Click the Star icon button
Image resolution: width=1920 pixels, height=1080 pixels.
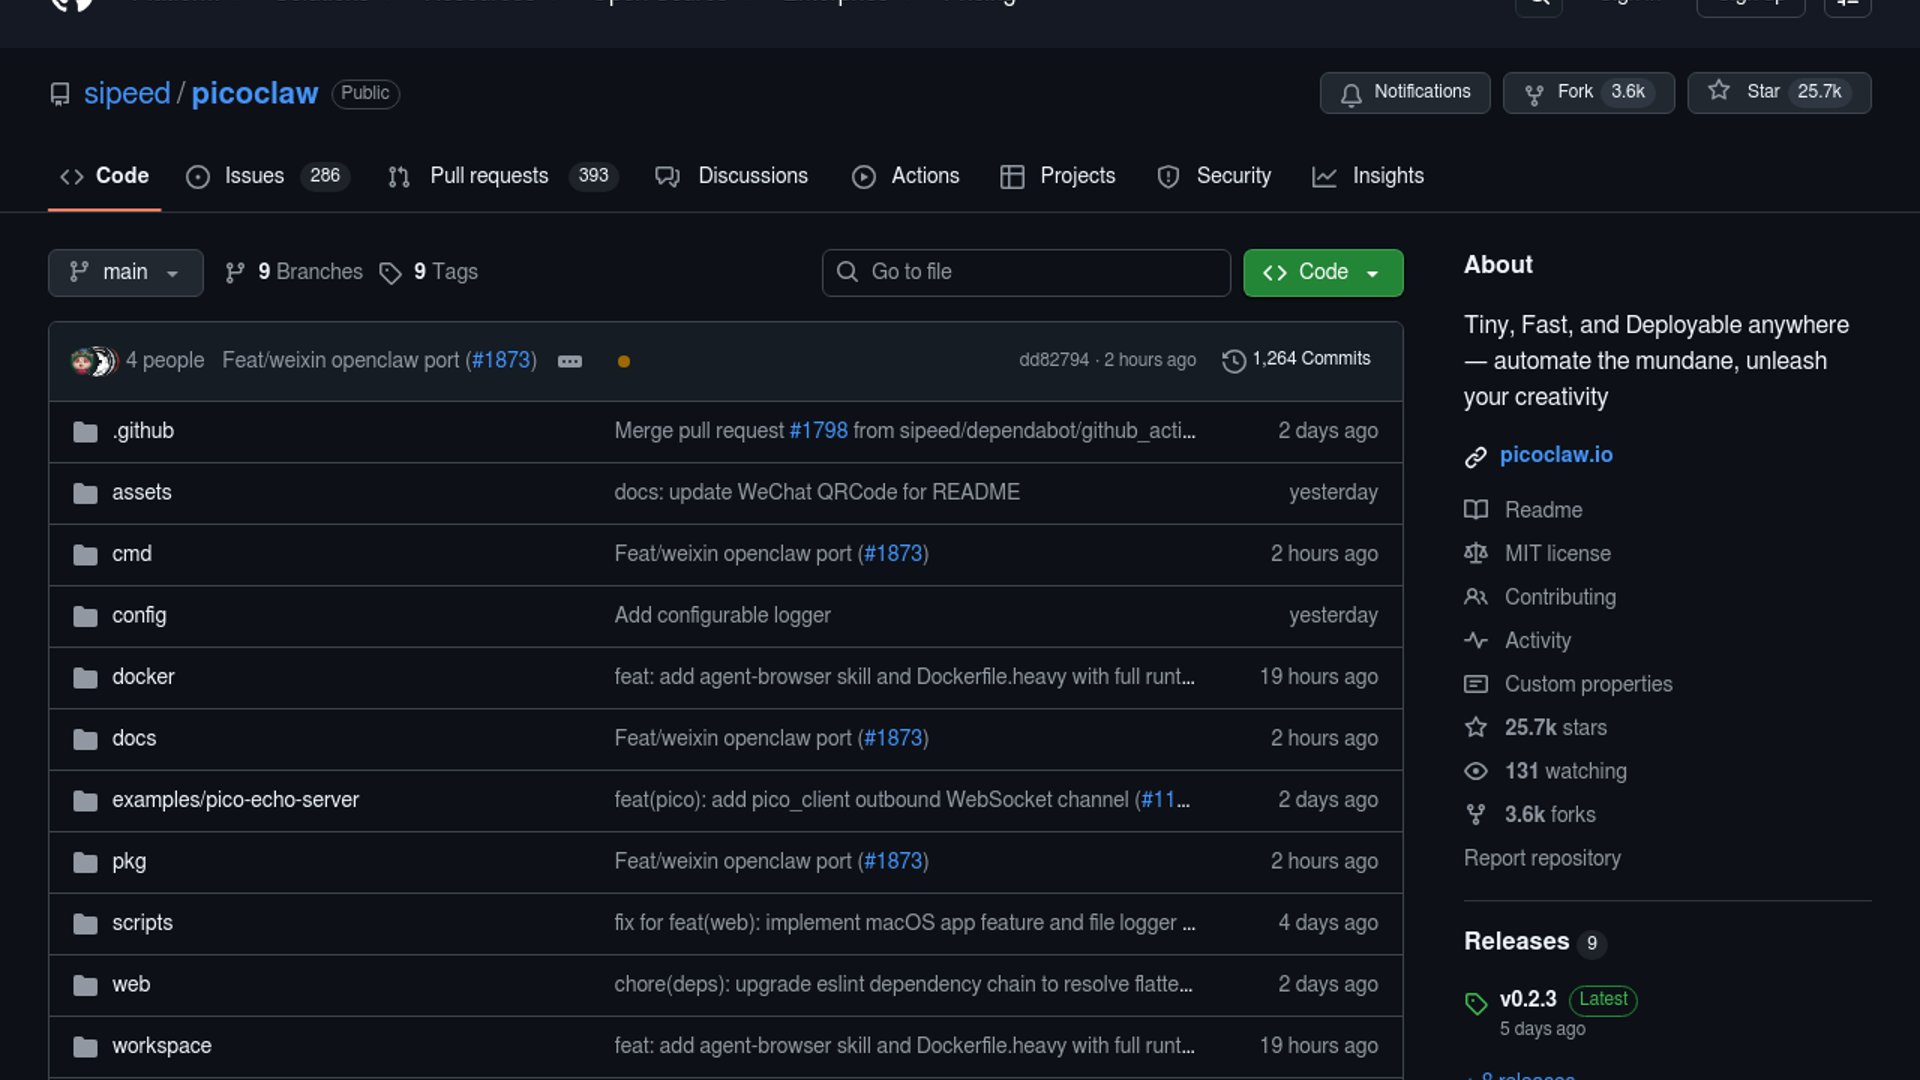pos(1718,91)
